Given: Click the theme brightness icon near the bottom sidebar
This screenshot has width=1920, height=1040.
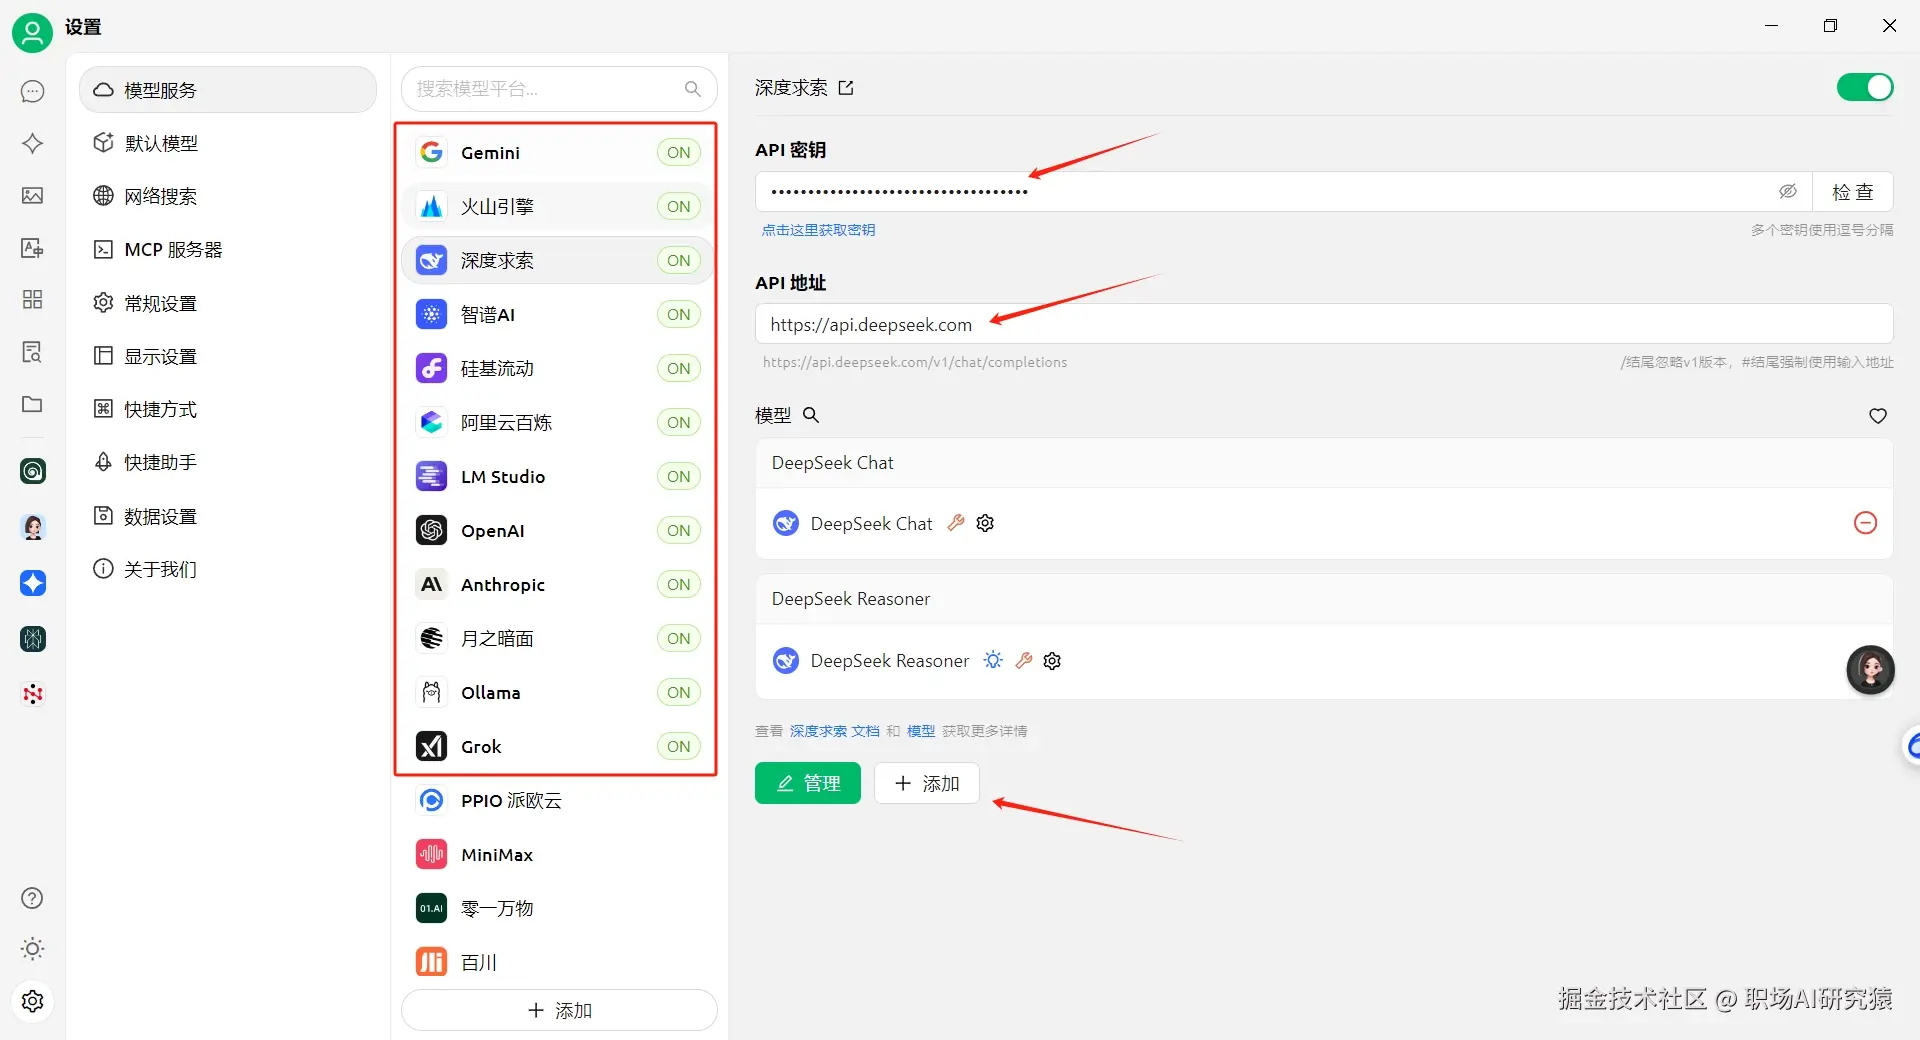Looking at the screenshot, I should [32, 949].
